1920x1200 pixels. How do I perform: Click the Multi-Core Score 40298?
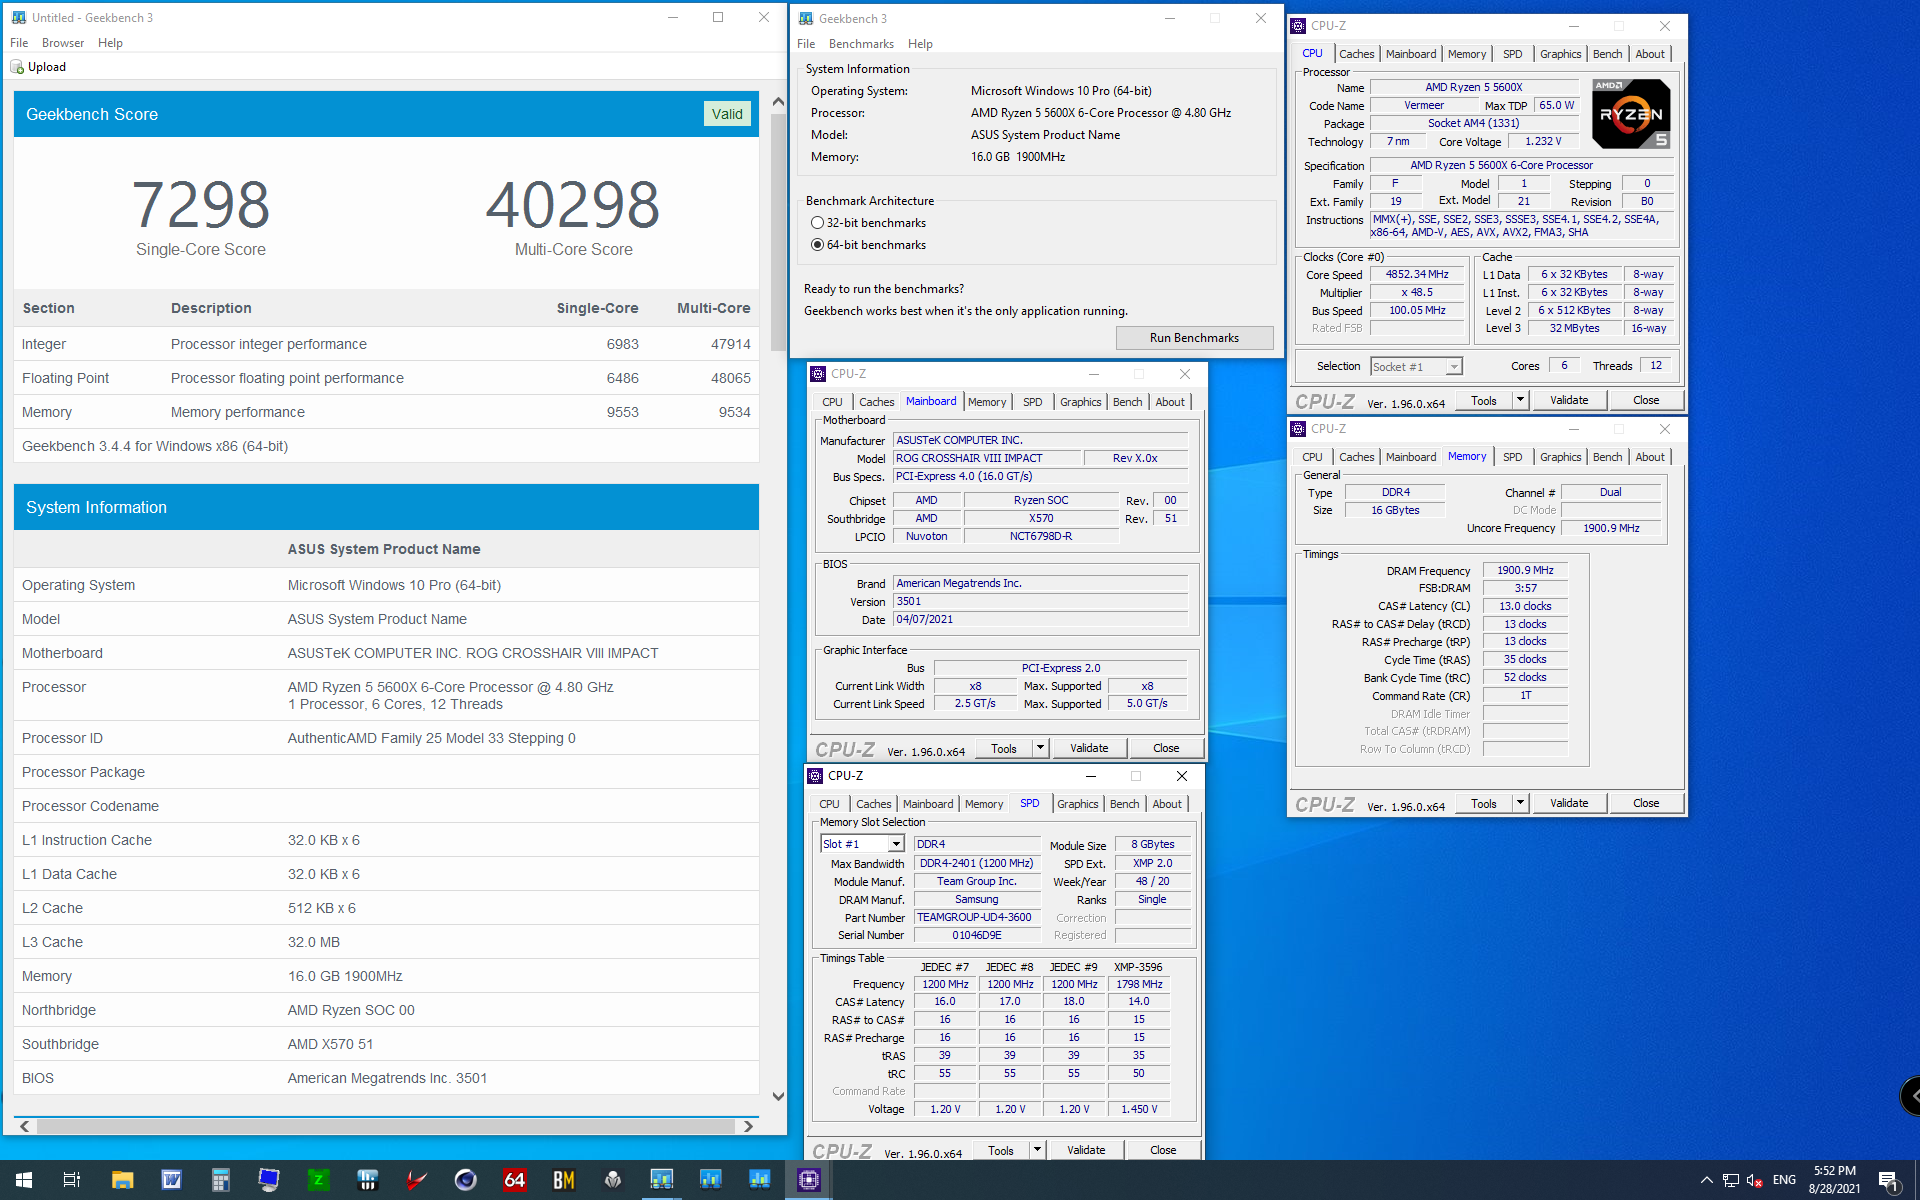click(573, 204)
